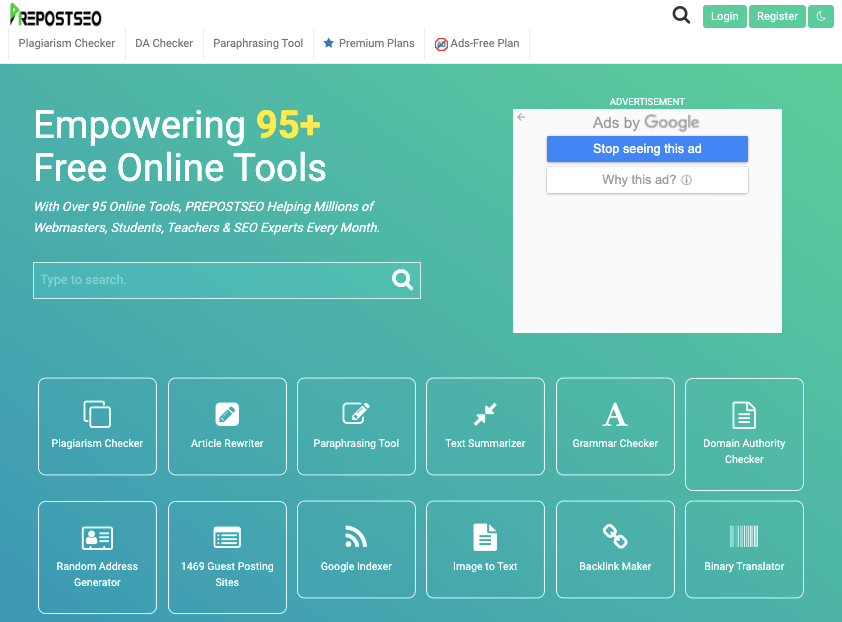The image size is (842, 622).
Task: Open Random Address Generator card label
Action: click(97, 574)
